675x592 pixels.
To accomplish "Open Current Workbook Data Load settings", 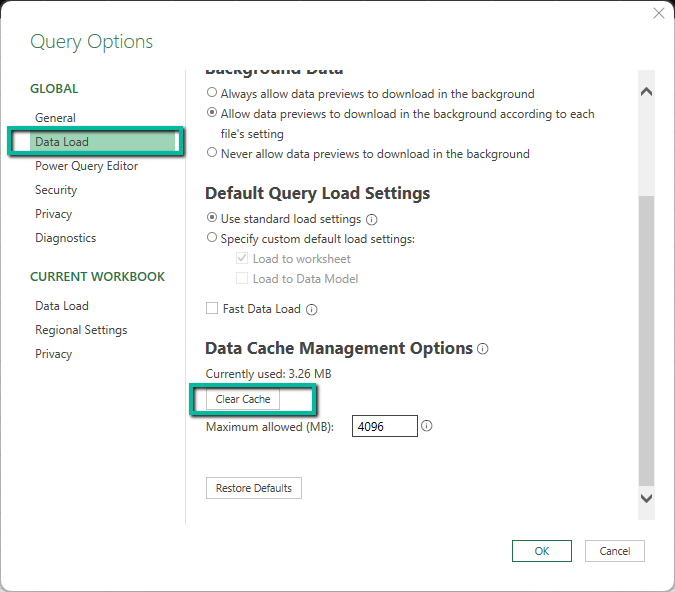I will [62, 306].
